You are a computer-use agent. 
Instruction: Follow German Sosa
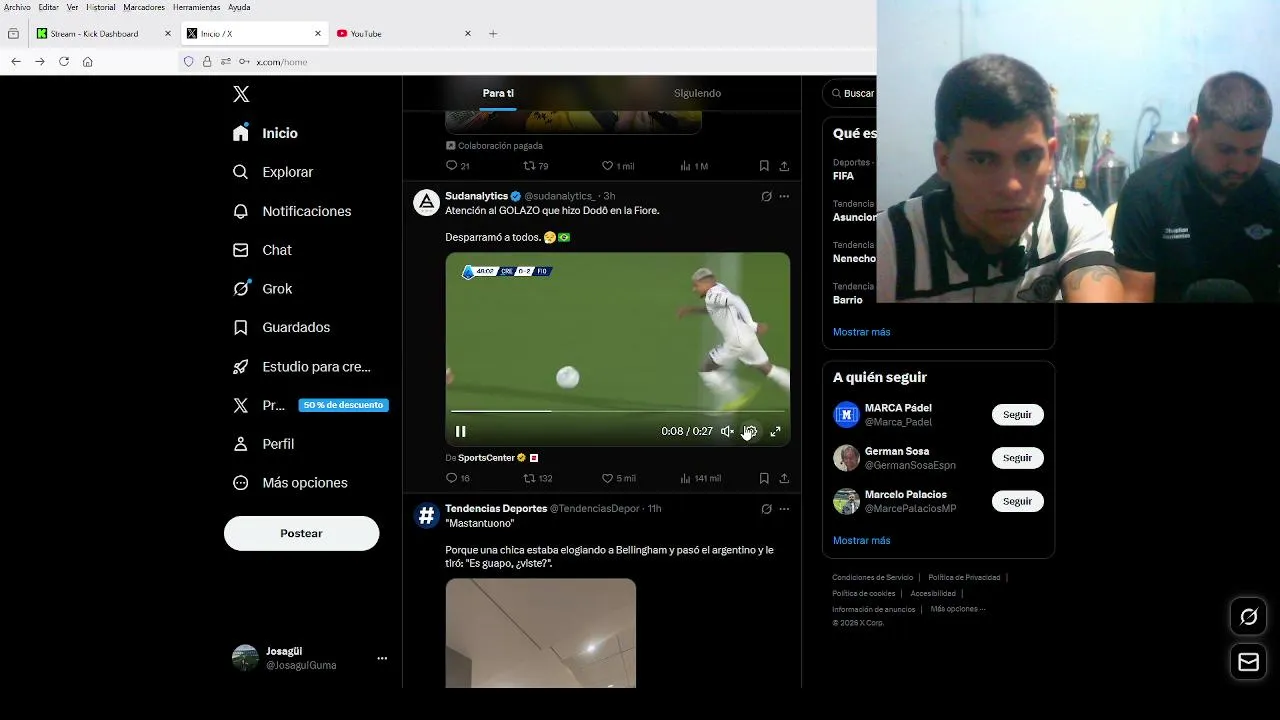pos(1017,458)
